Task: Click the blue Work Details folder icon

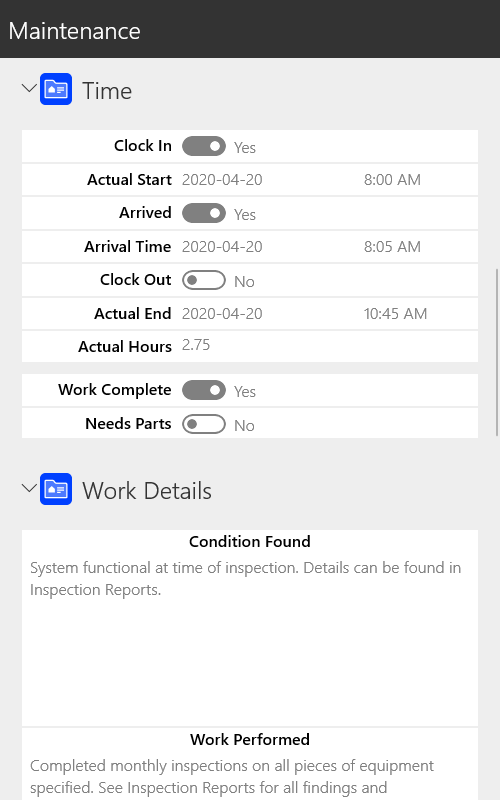Action: (x=56, y=489)
